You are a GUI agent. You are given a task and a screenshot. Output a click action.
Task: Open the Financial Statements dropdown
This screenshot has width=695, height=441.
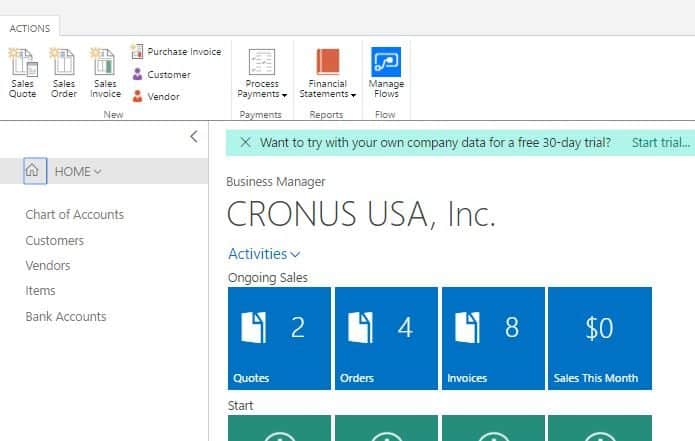(x=328, y=74)
